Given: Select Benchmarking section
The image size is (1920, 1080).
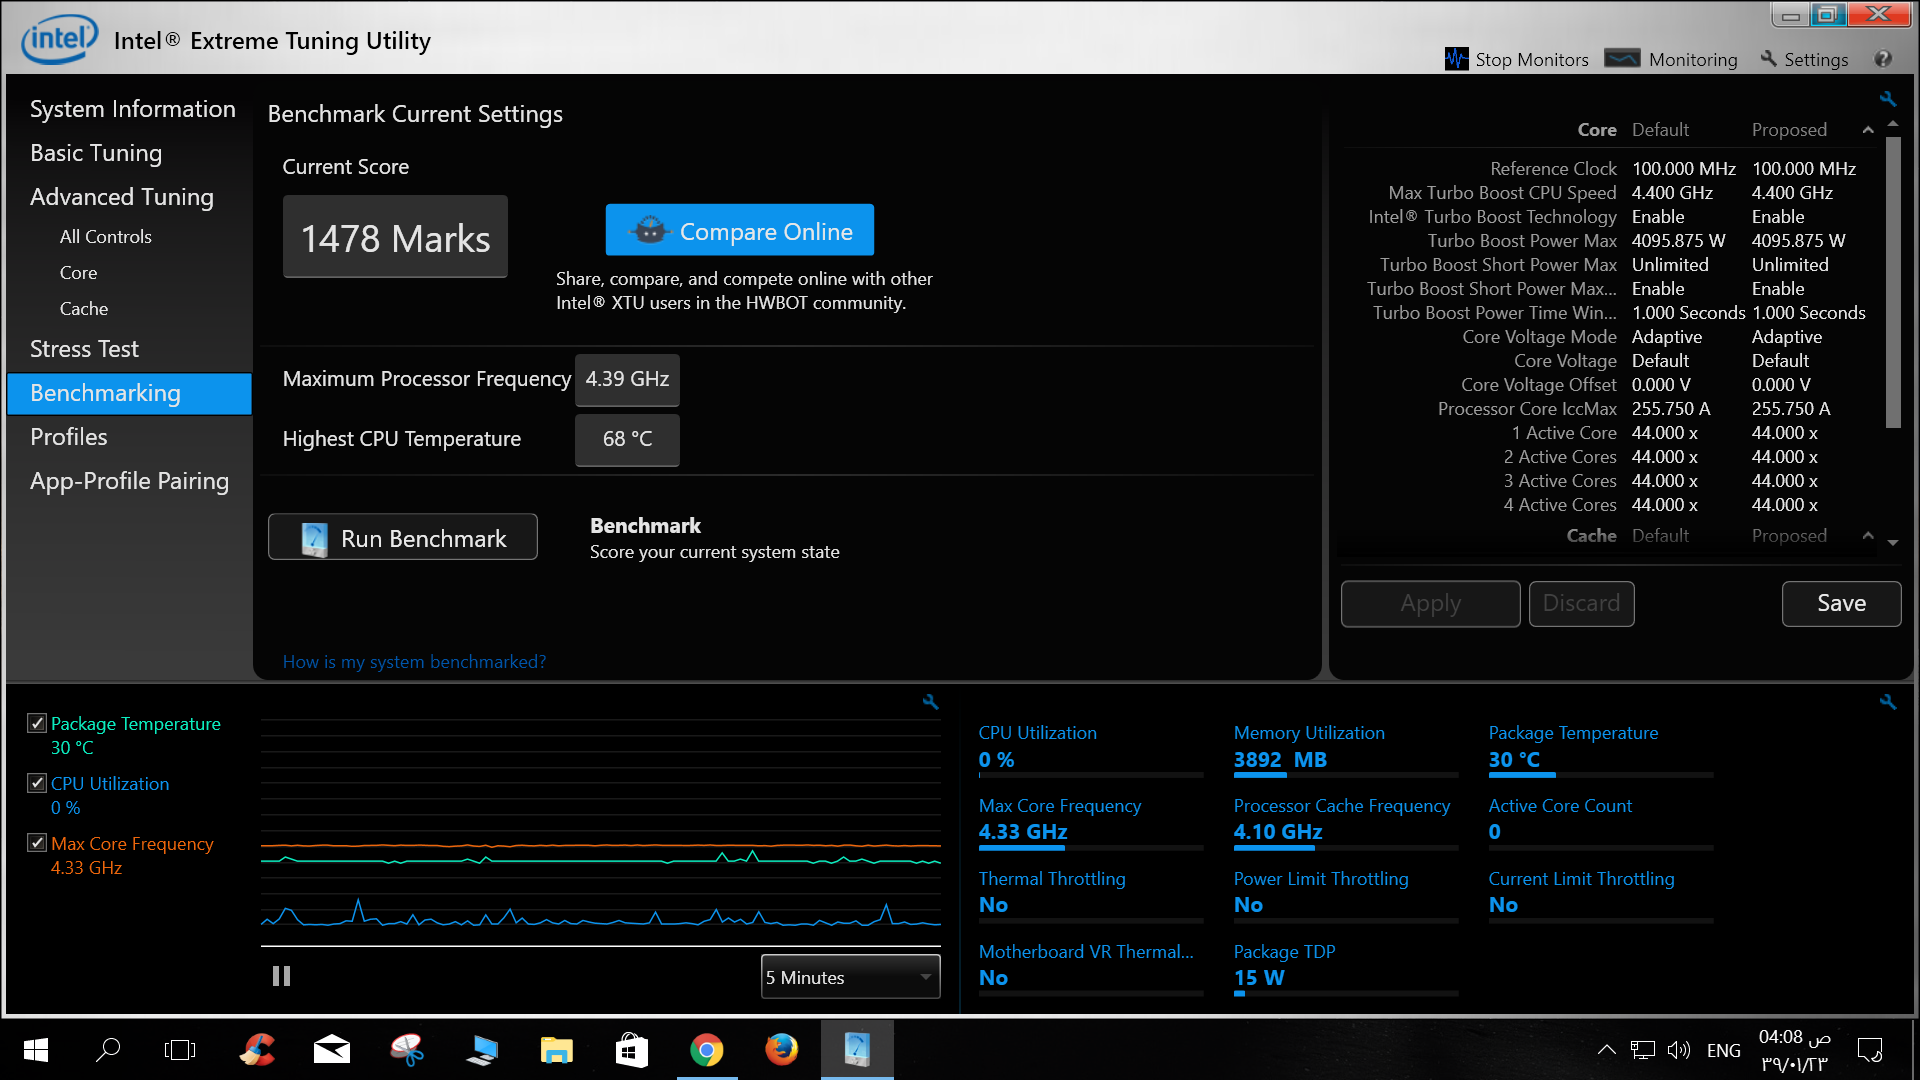Looking at the screenshot, I should coord(129,393).
